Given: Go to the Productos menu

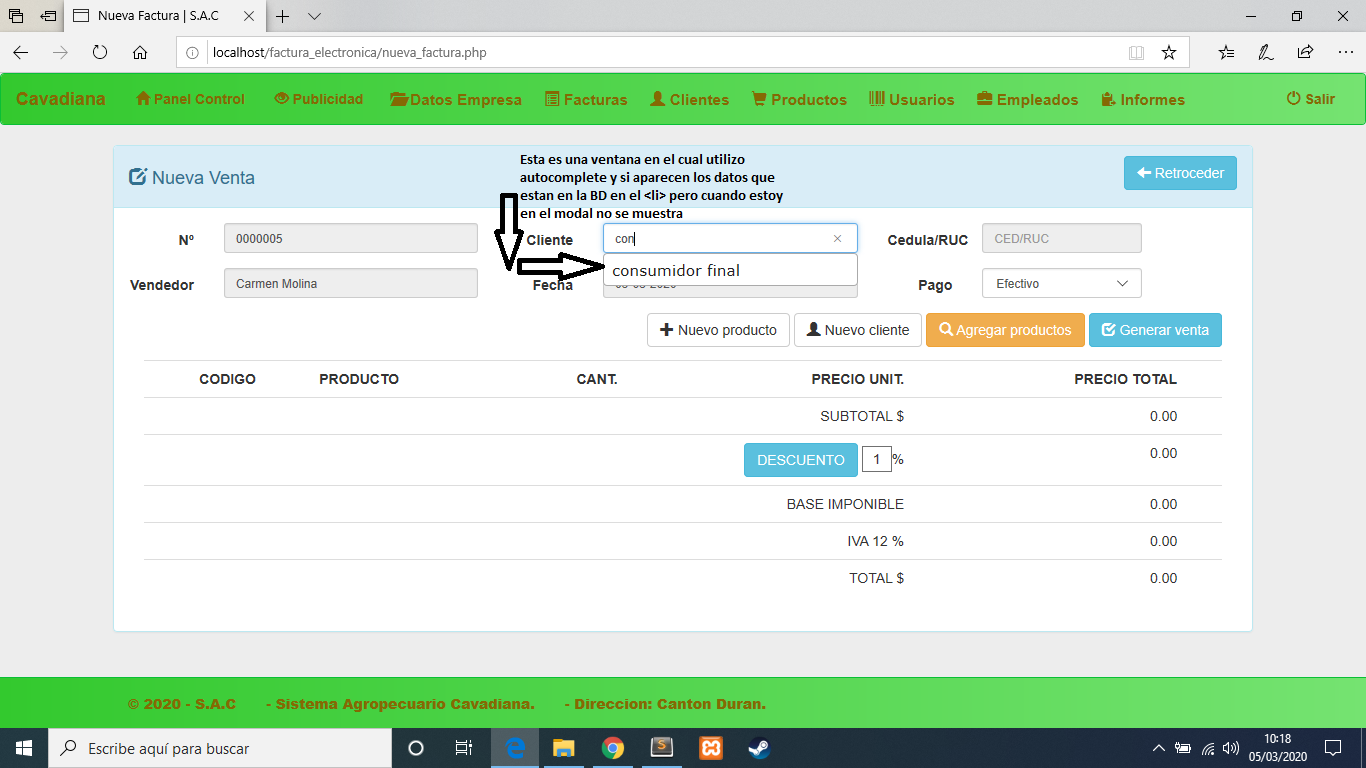Looking at the screenshot, I should click(799, 100).
